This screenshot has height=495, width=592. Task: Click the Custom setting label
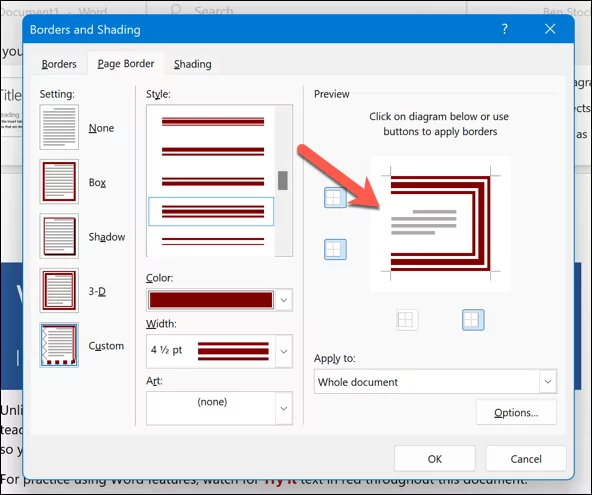[106, 345]
